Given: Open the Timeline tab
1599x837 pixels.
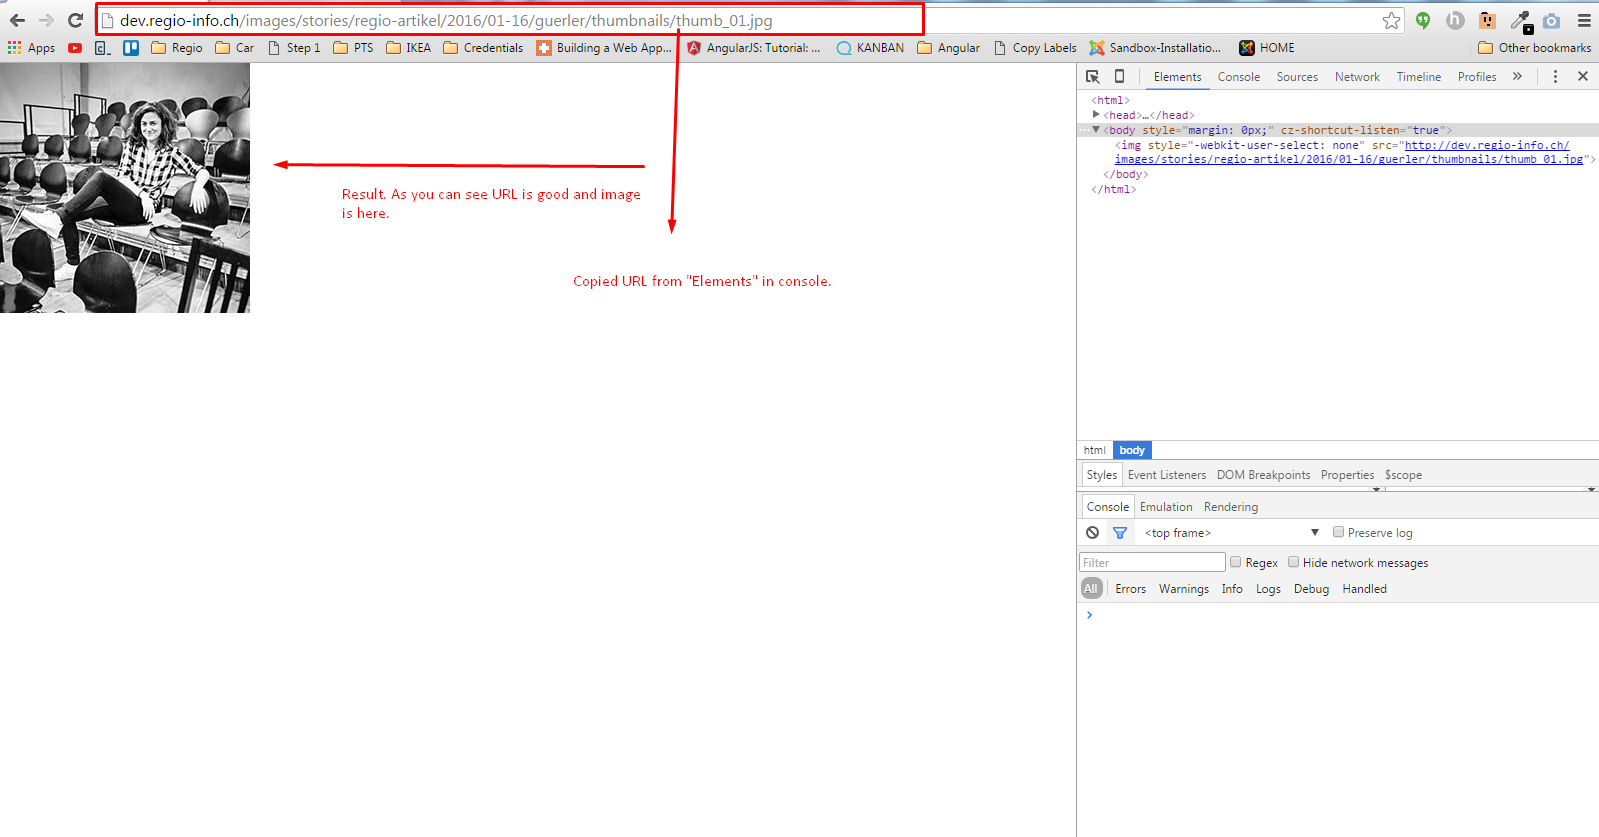Looking at the screenshot, I should [1419, 77].
